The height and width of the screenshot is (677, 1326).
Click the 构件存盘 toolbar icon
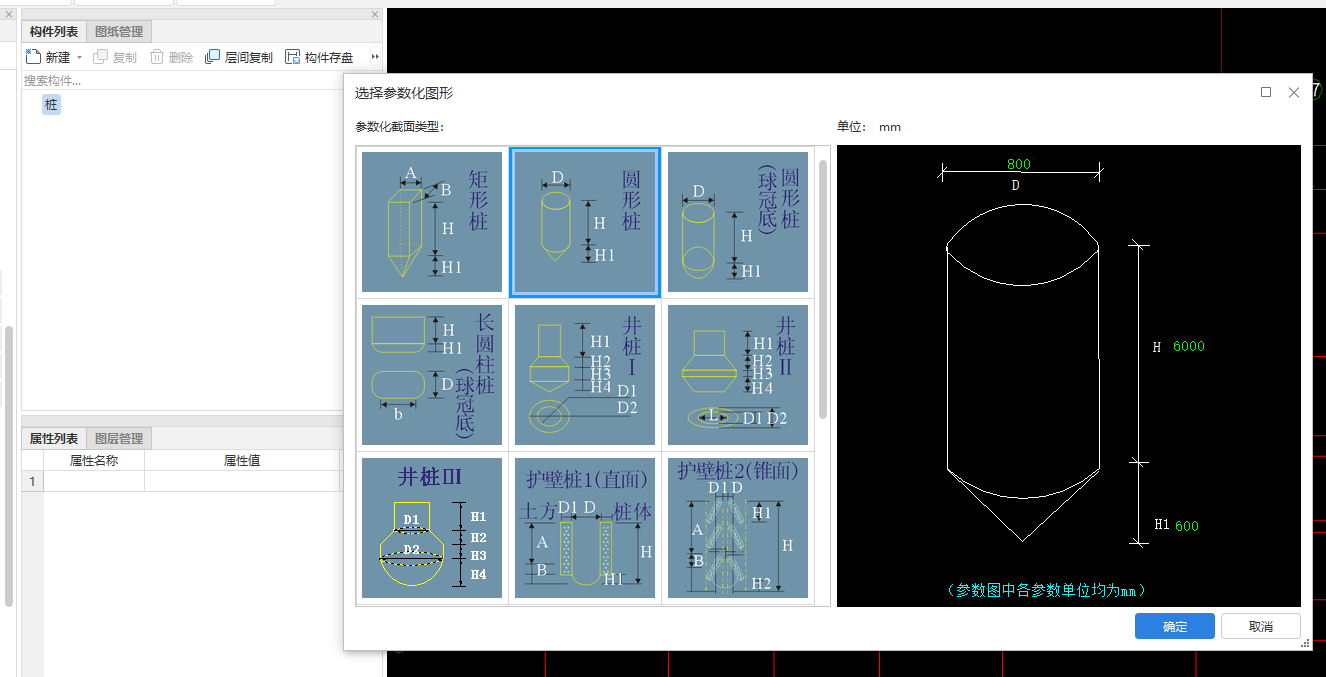pyautogui.click(x=292, y=57)
